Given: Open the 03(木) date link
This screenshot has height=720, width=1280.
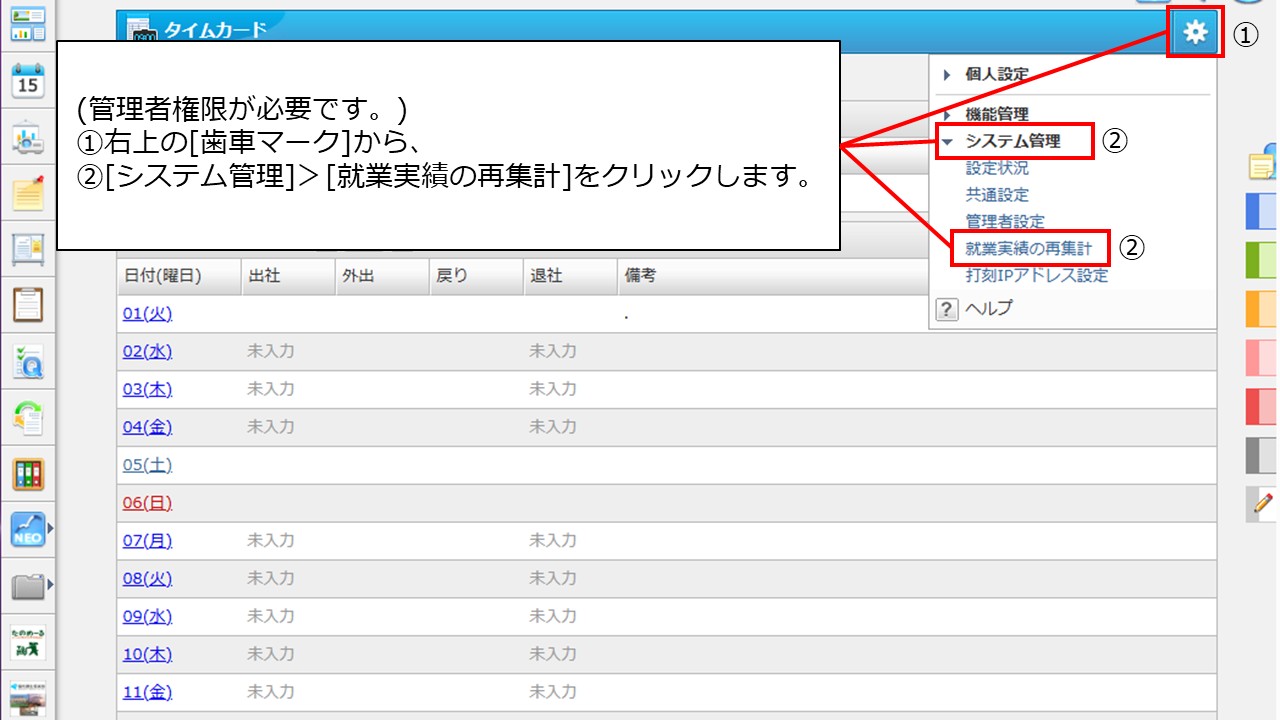Looking at the screenshot, I should tap(147, 389).
